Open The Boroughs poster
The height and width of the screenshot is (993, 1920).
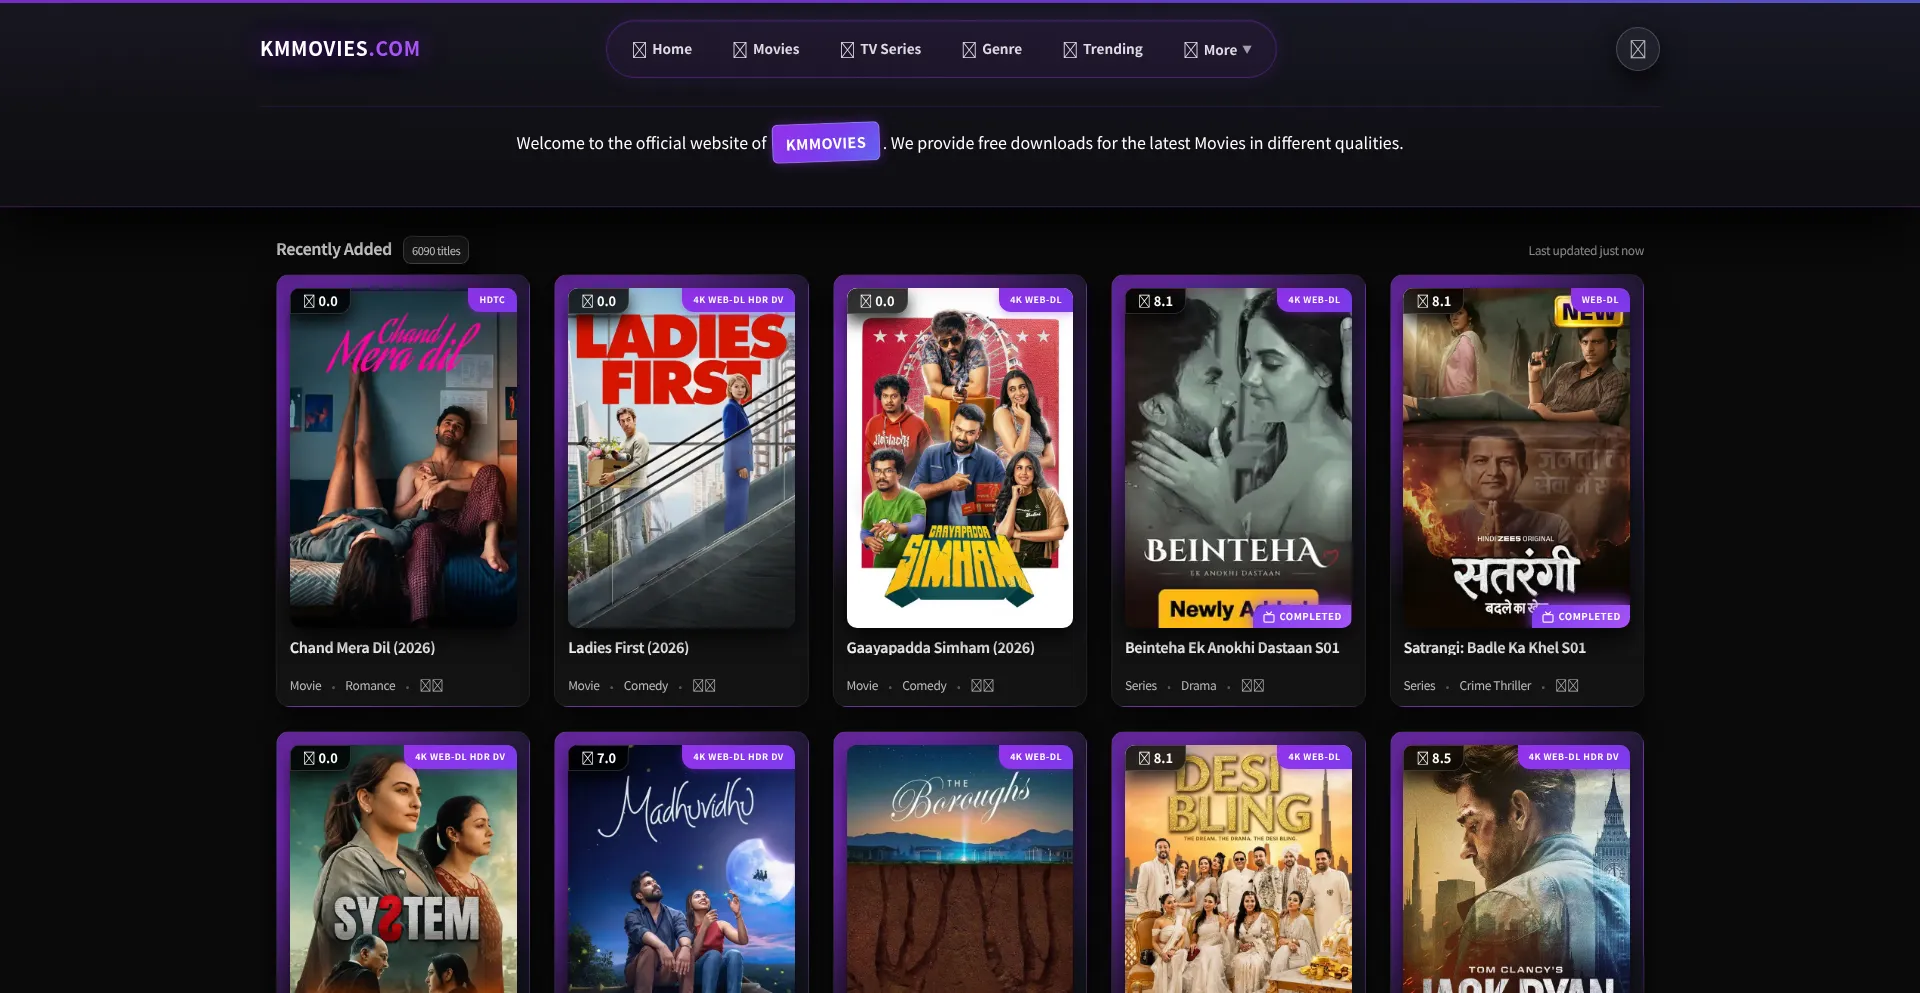pyautogui.click(x=960, y=869)
